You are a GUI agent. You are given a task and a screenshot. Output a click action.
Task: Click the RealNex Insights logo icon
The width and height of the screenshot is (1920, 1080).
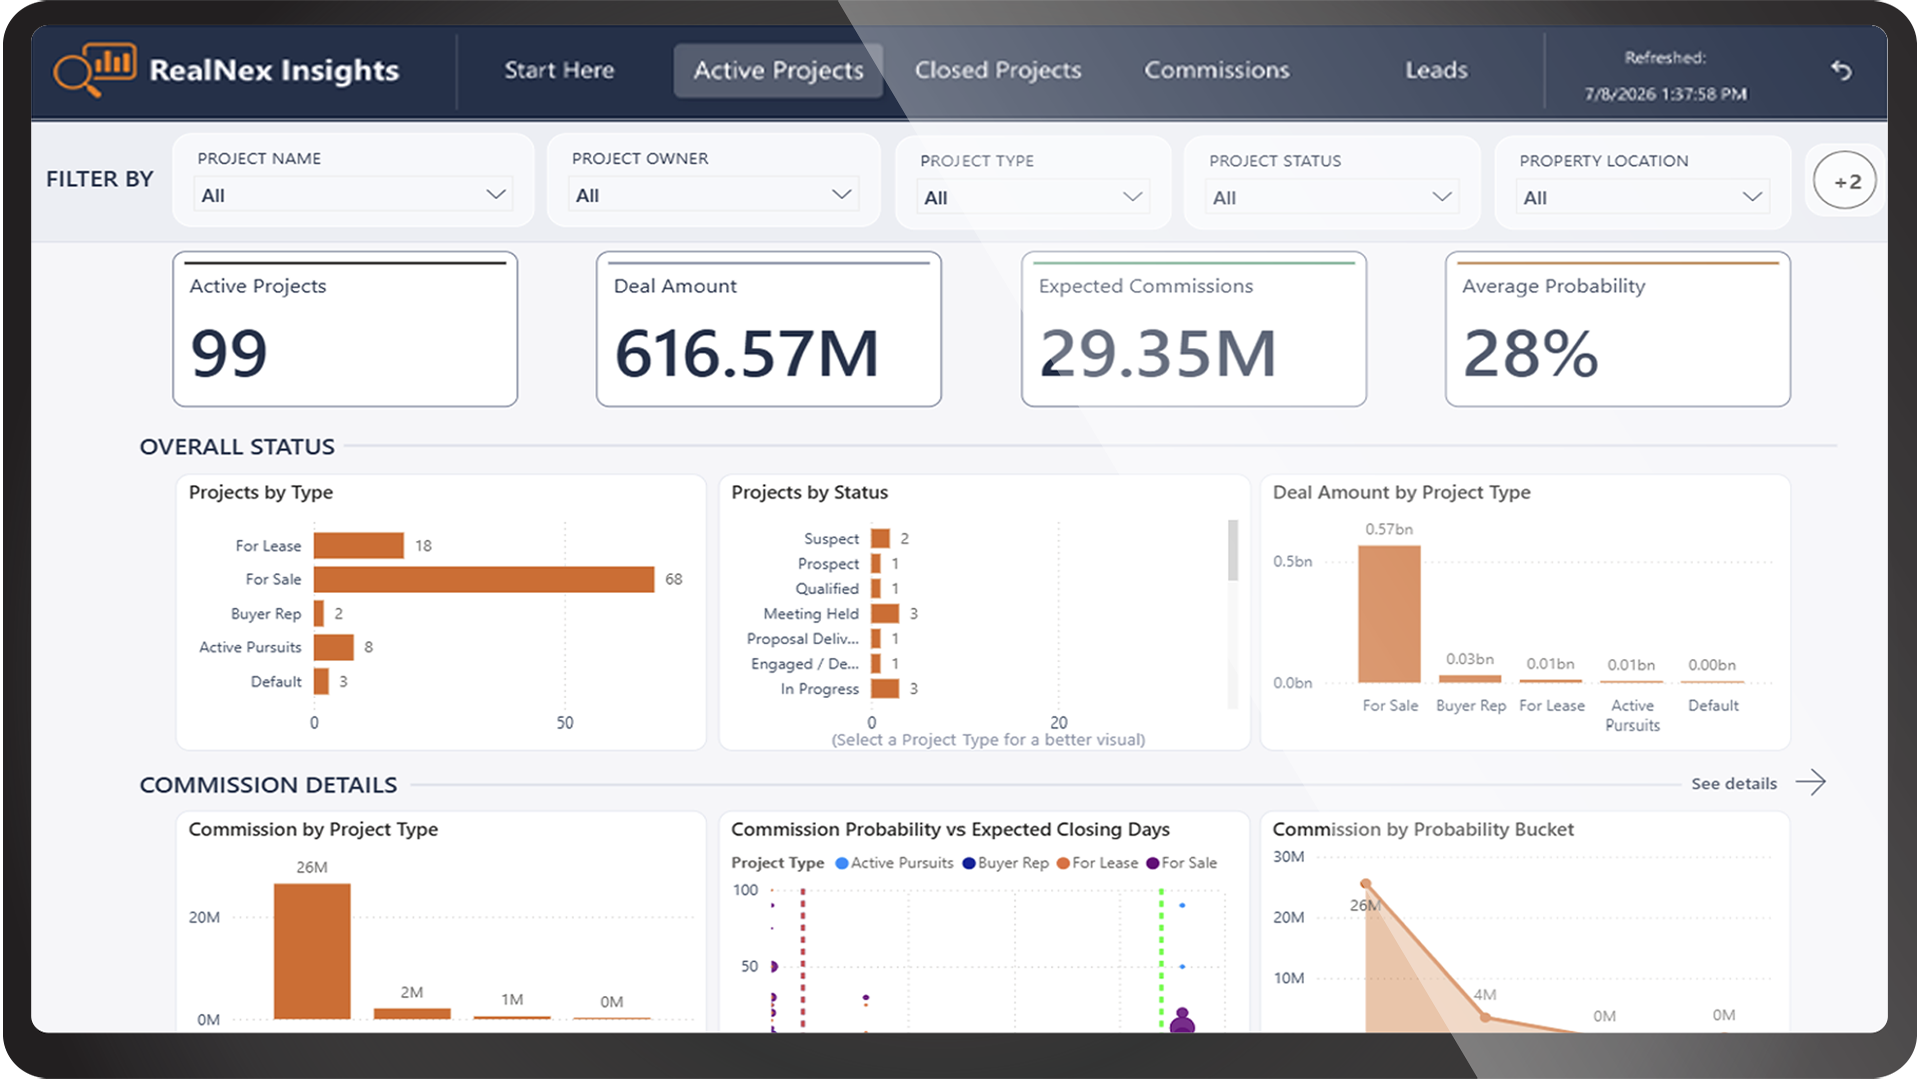pyautogui.click(x=95, y=69)
